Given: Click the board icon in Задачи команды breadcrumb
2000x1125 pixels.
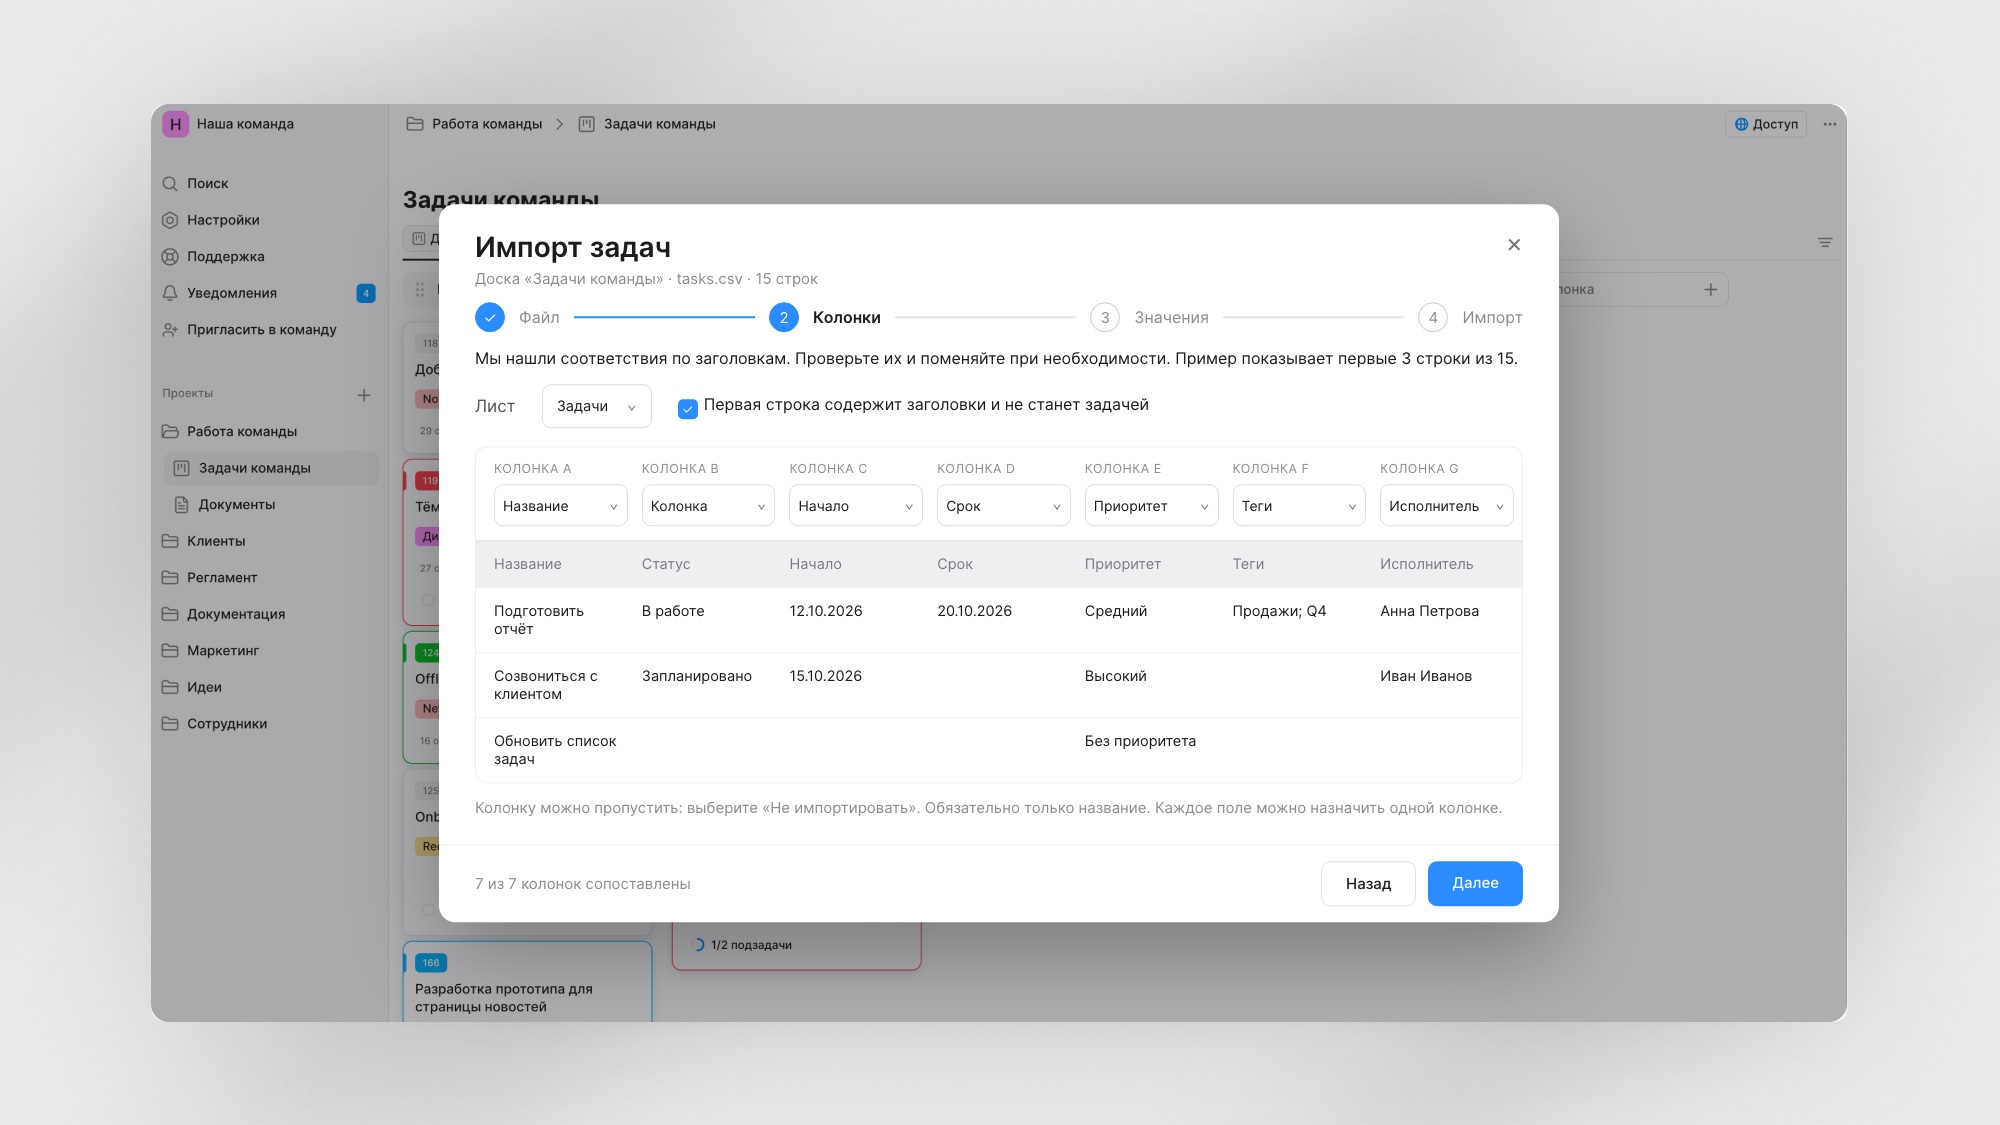Looking at the screenshot, I should [587, 124].
